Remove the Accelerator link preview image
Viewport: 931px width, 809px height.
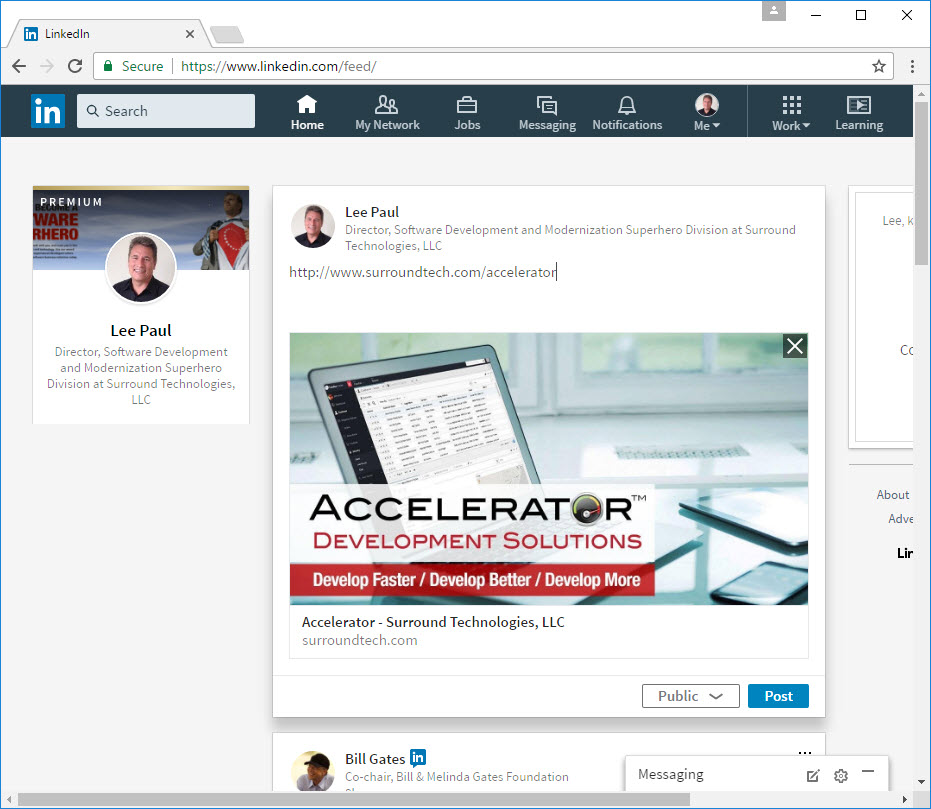(795, 346)
